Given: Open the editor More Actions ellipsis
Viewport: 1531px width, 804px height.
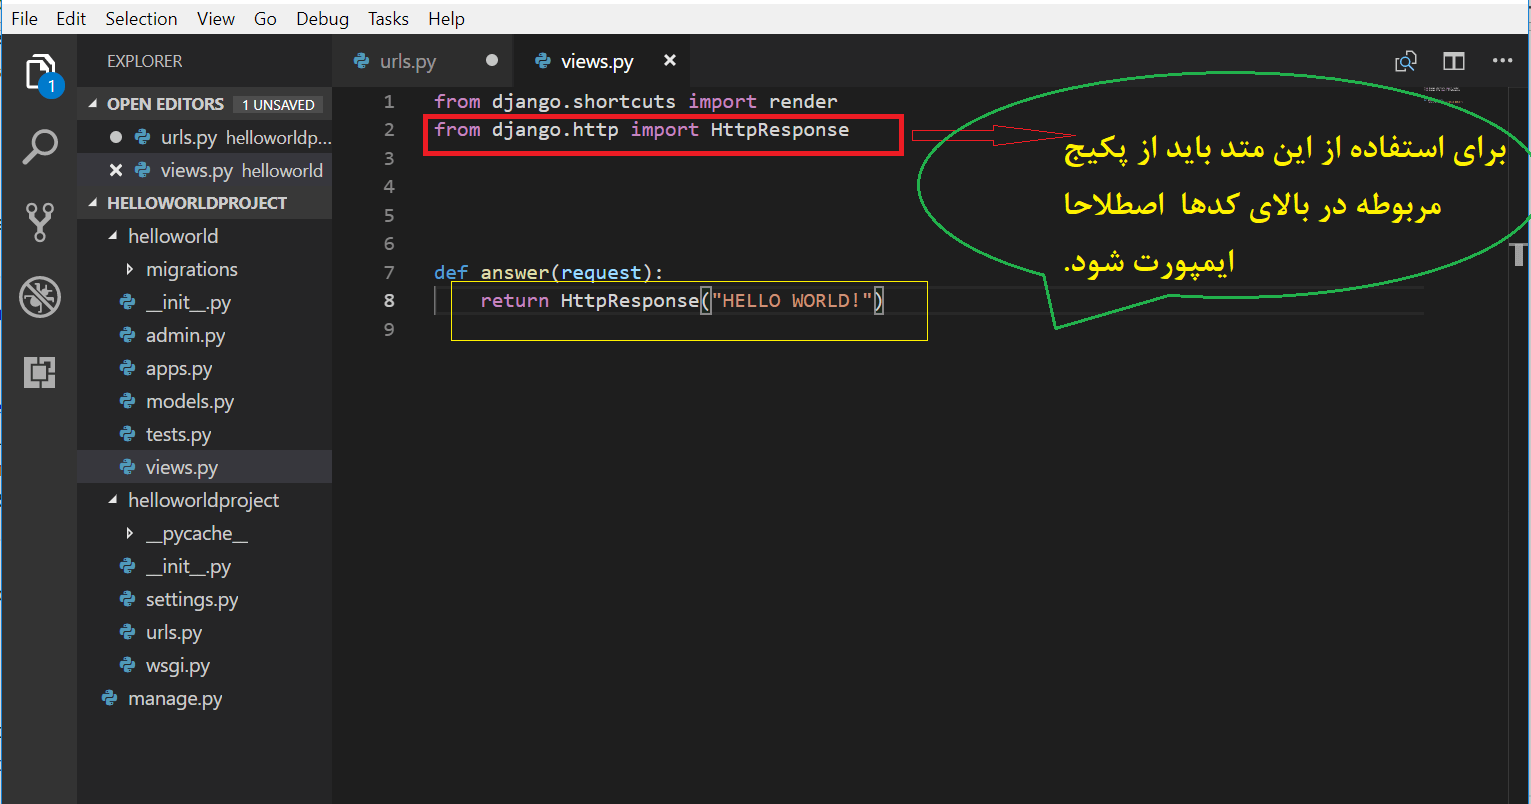Looking at the screenshot, I should [1502, 61].
